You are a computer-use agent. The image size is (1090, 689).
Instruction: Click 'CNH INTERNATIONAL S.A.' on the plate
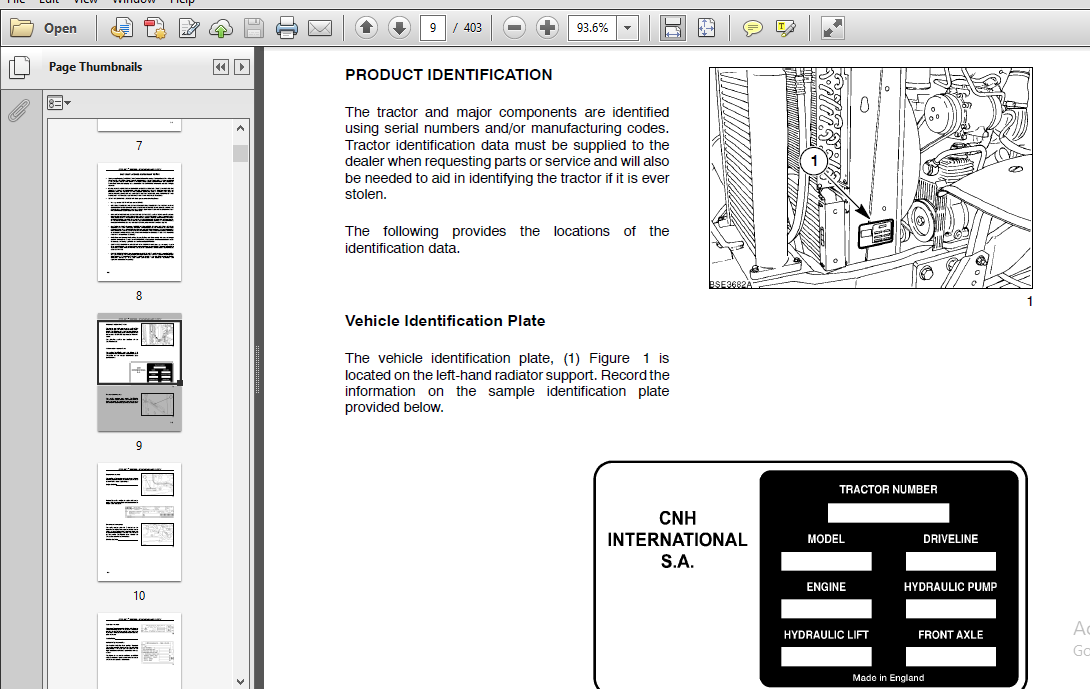(677, 540)
